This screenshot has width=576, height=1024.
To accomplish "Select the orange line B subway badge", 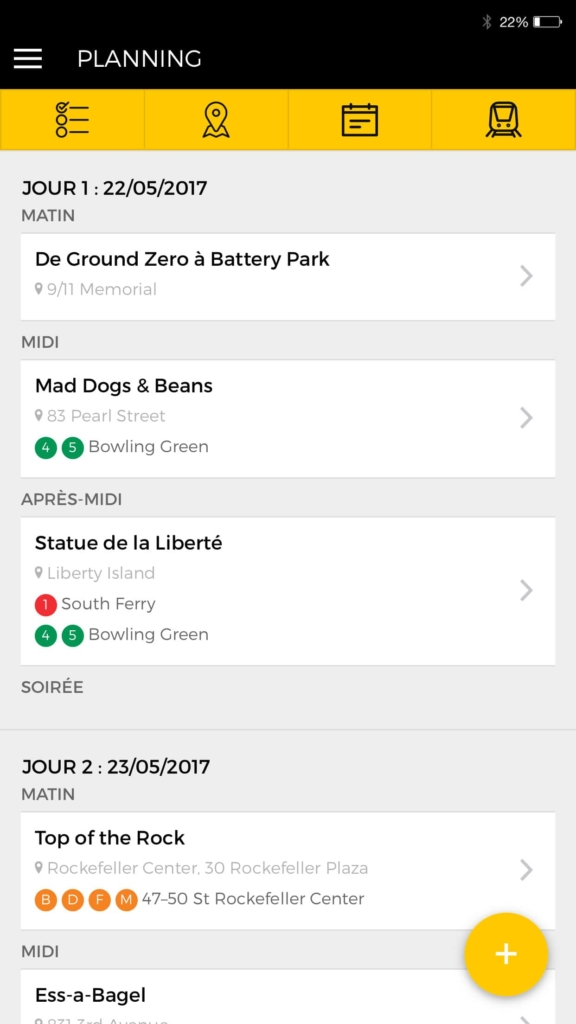I will (45, 899).
